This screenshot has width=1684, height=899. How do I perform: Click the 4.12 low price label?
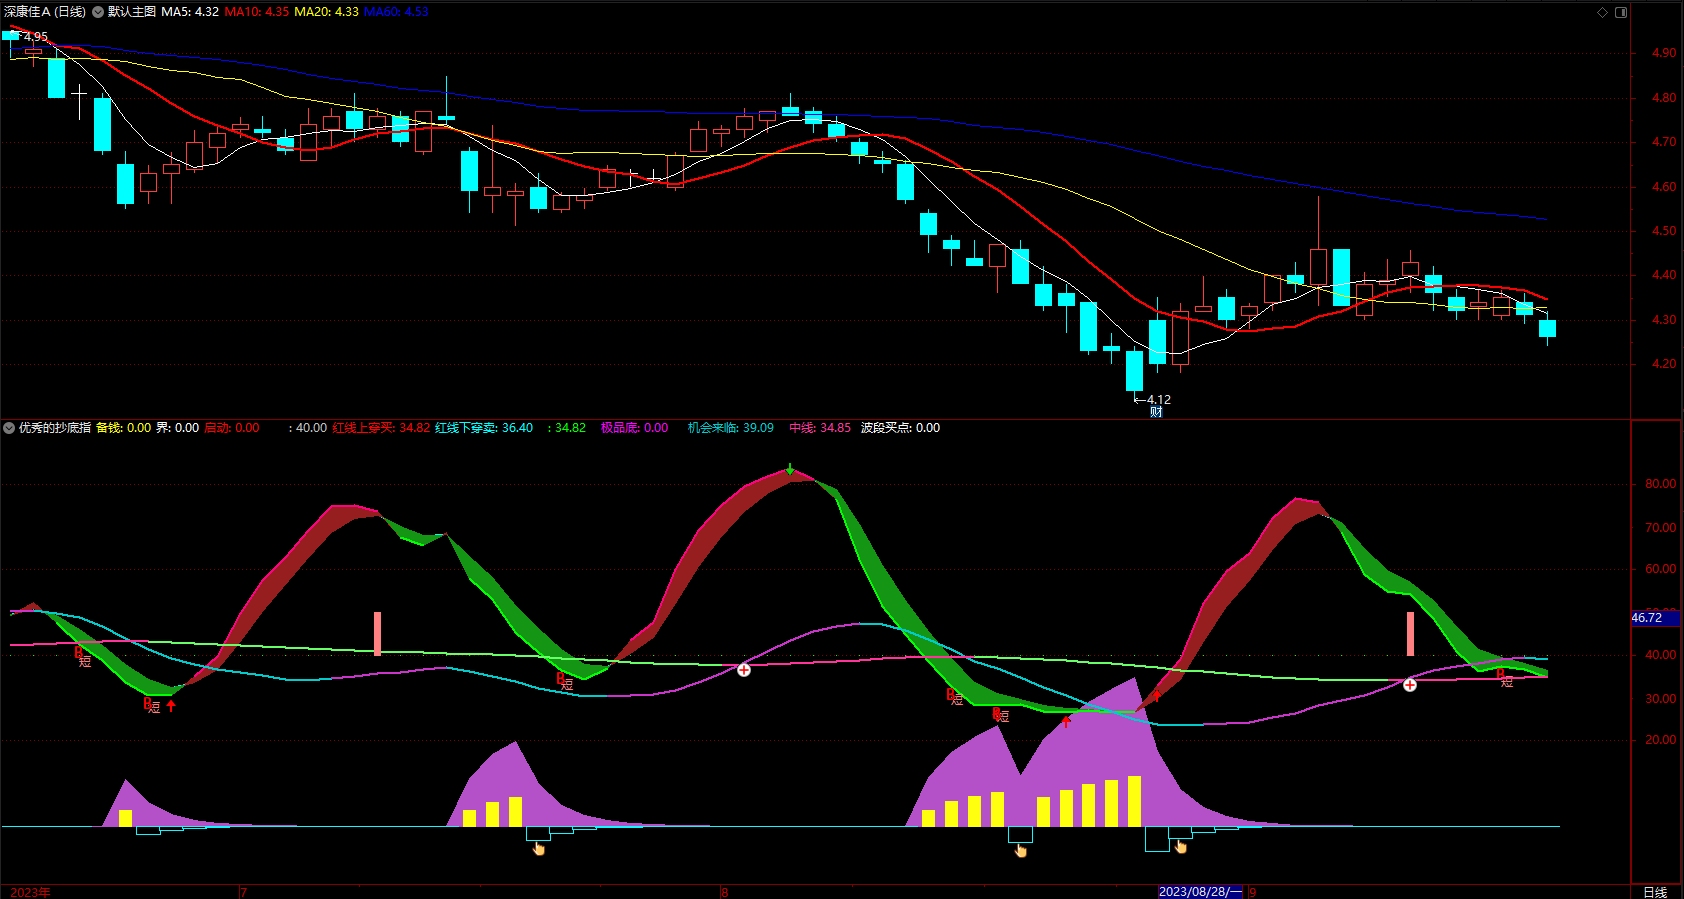point(1159,400)
